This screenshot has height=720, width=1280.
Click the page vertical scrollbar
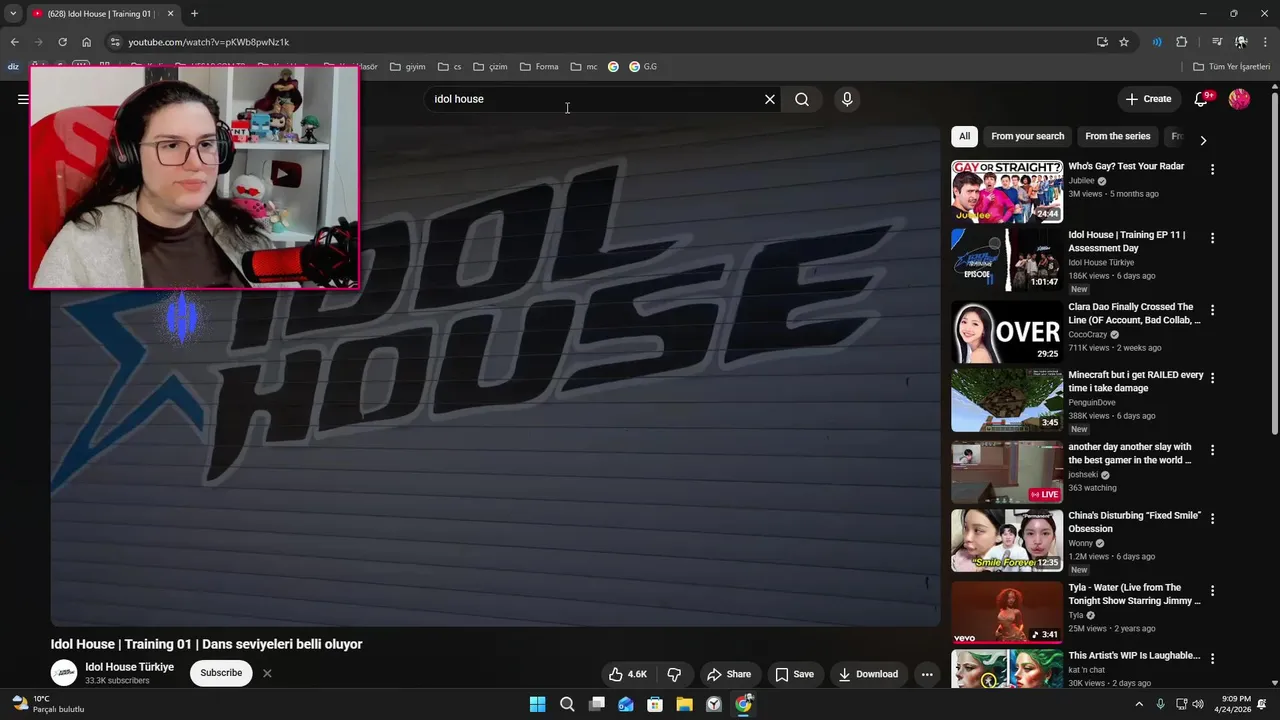[1274, 264]
